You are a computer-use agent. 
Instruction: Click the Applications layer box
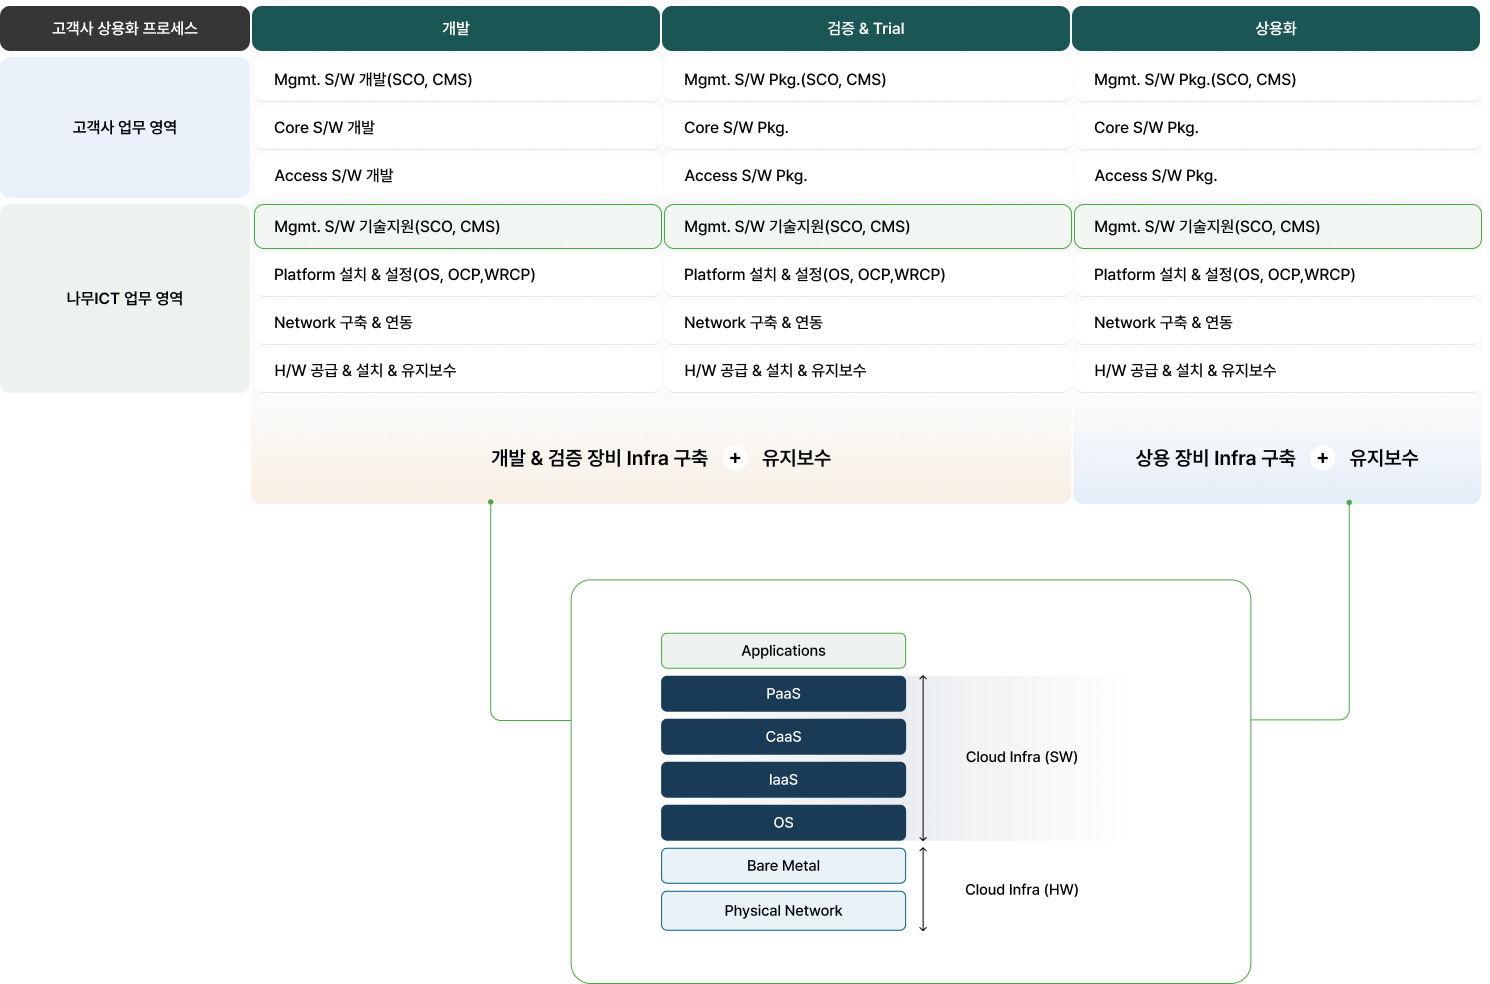[x=783, y=651]
